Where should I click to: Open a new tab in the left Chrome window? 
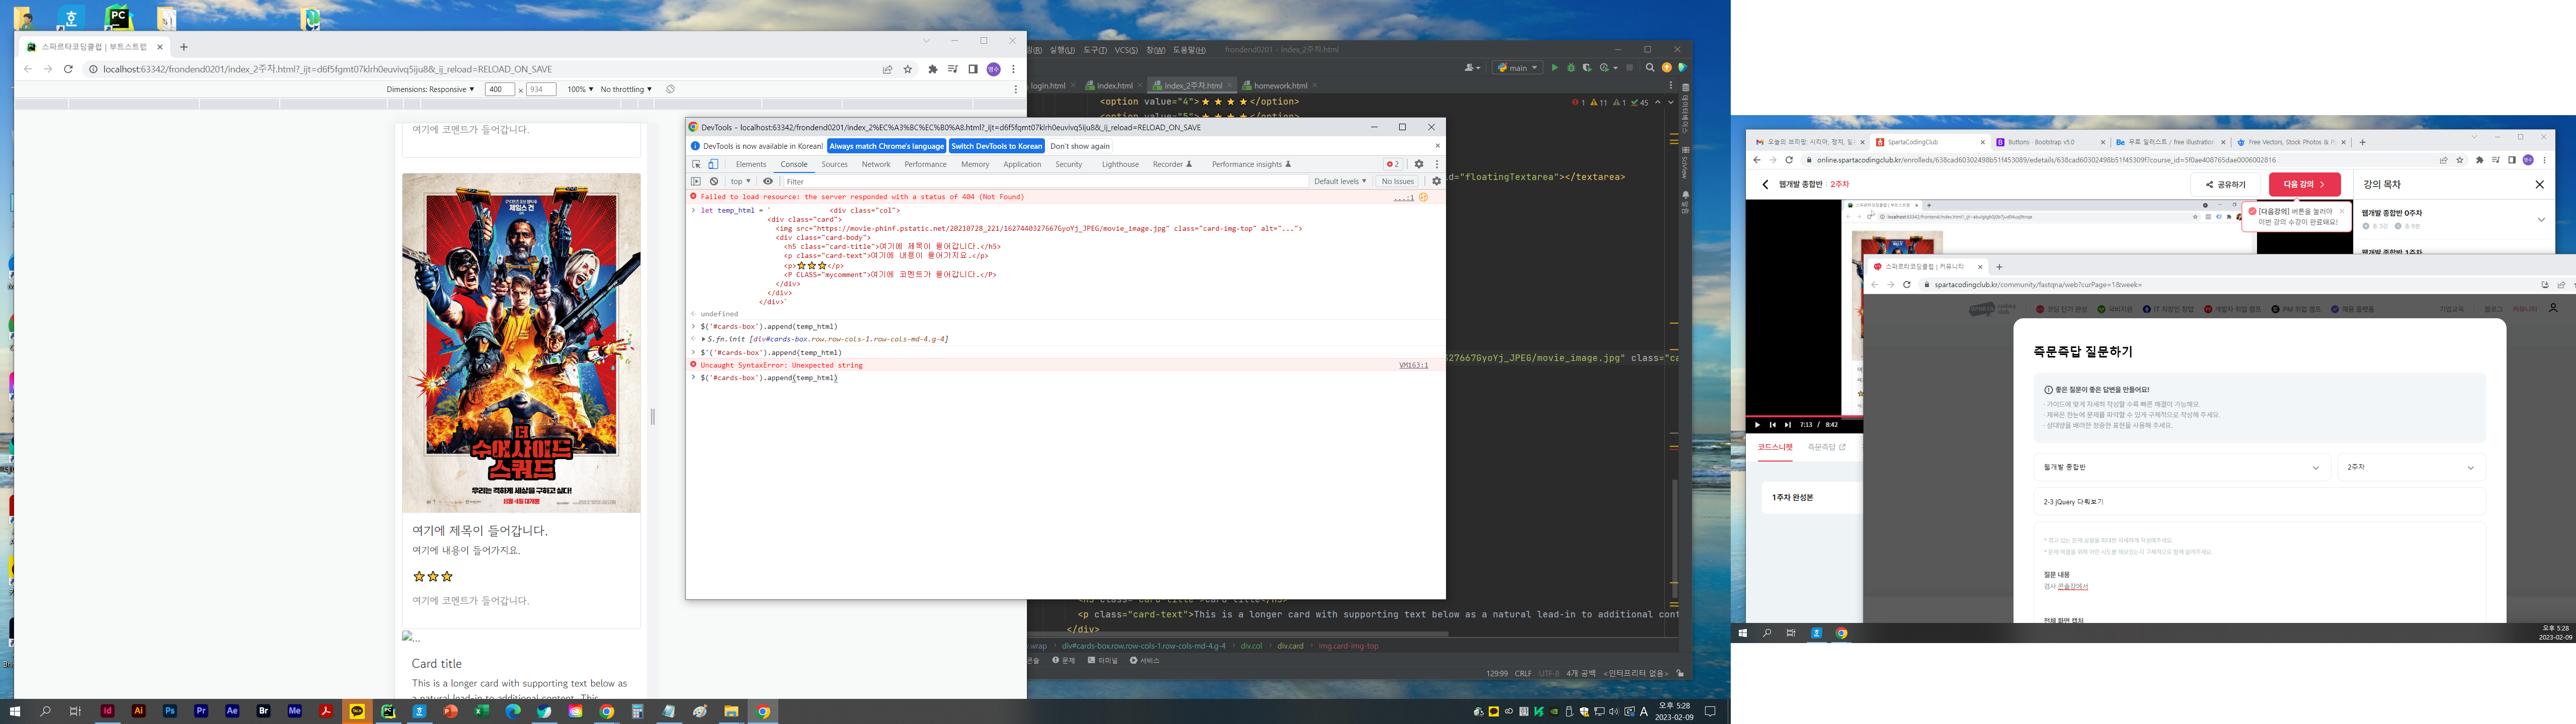tap(183, 47)
